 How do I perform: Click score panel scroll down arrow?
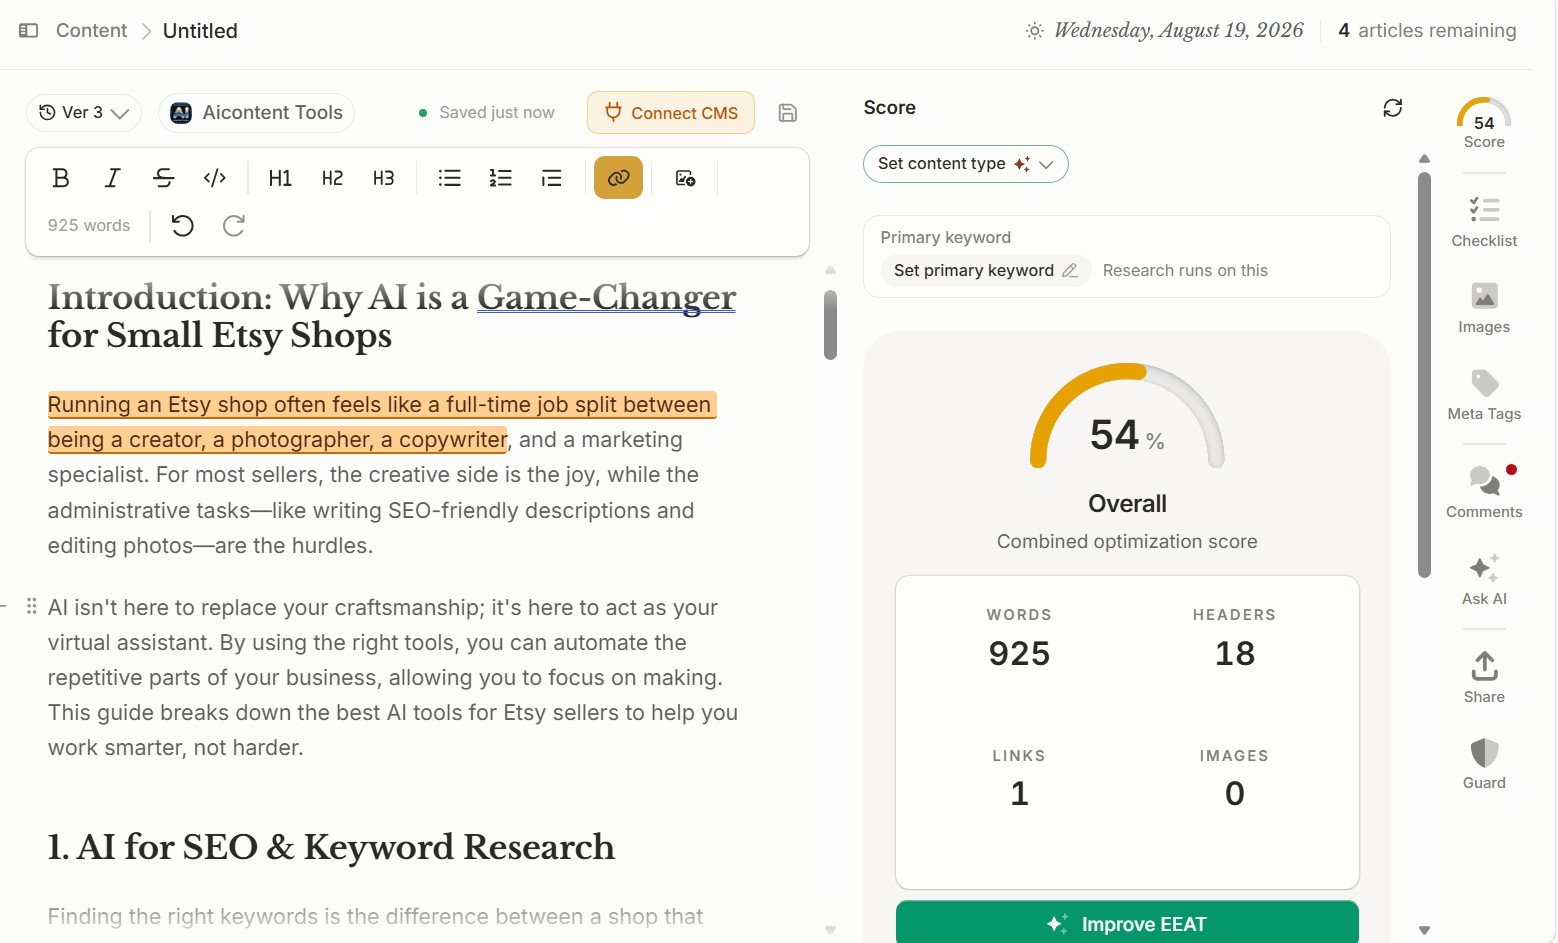tap(1424, 930)
